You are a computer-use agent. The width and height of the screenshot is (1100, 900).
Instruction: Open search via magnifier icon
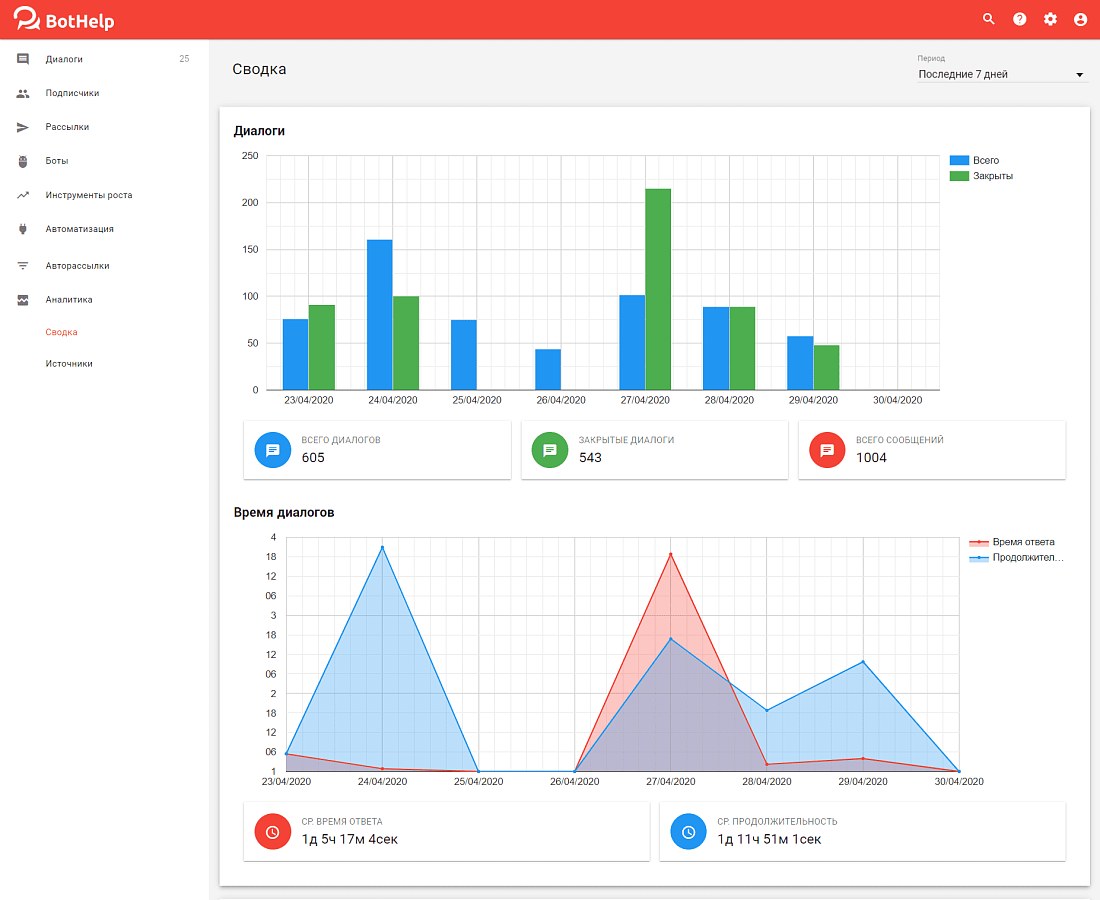pyautogui.click(x=988, y=19)
